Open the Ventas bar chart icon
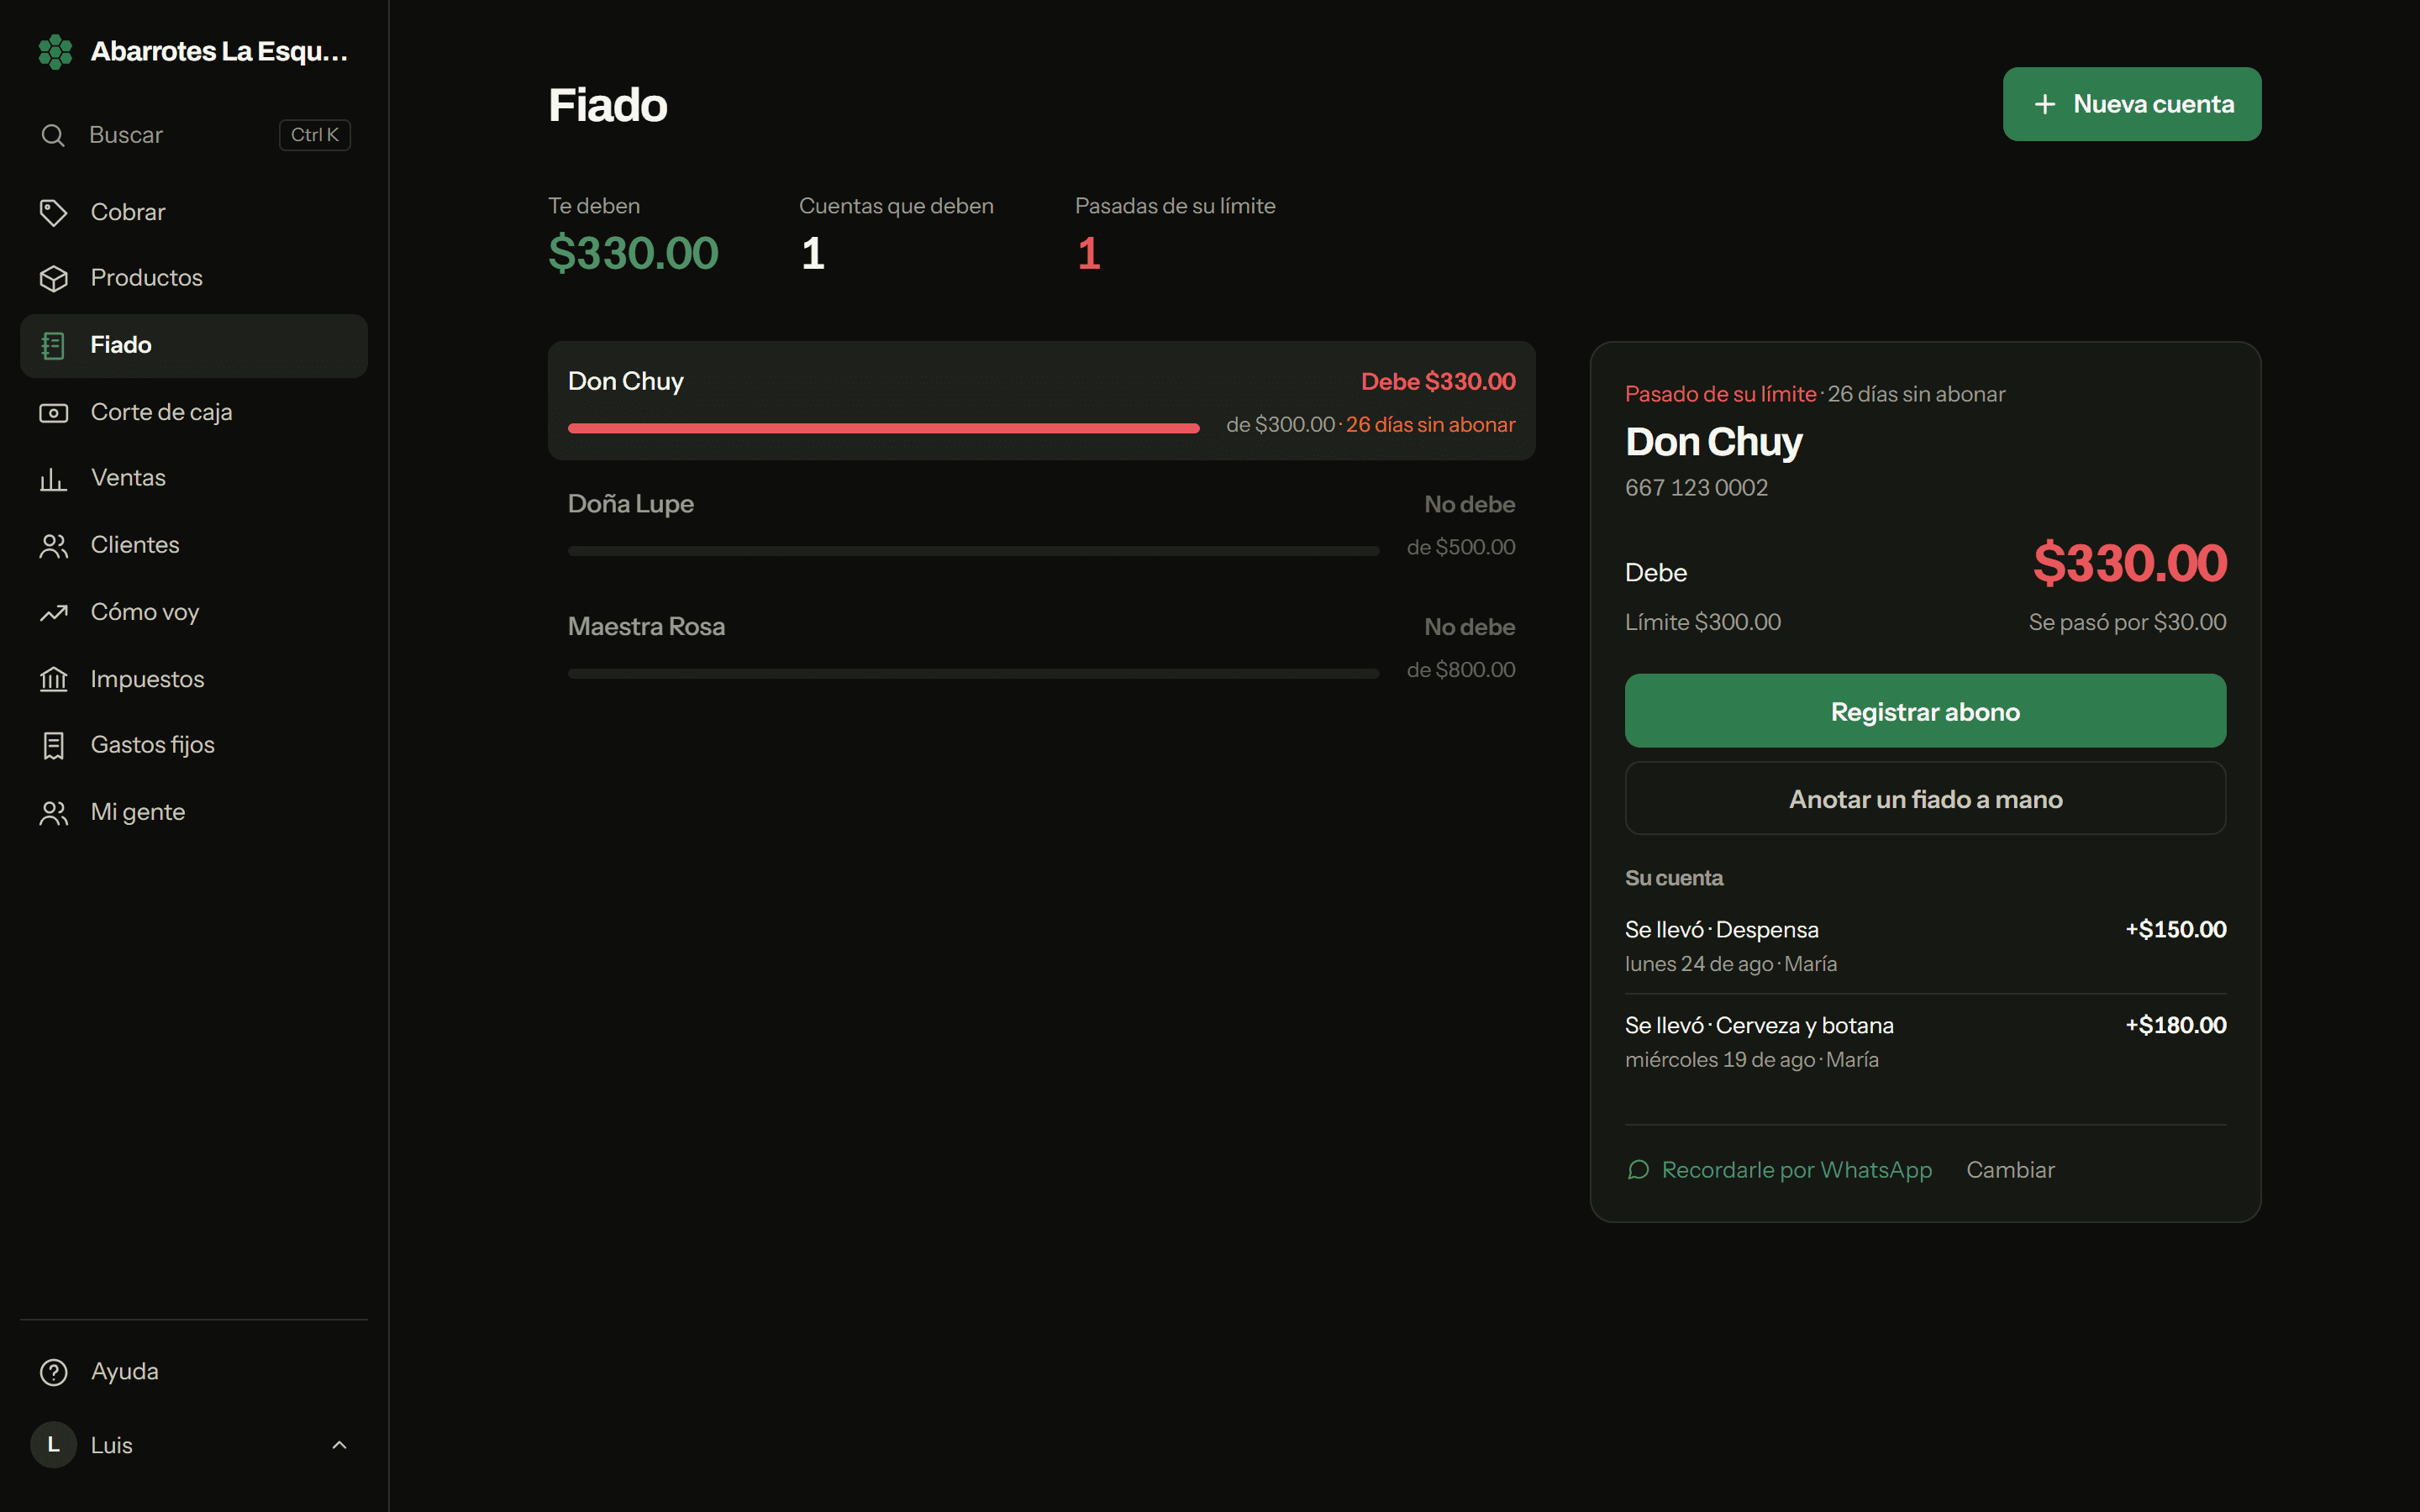The image size is (2420, 1512). [x=53, y=478]
